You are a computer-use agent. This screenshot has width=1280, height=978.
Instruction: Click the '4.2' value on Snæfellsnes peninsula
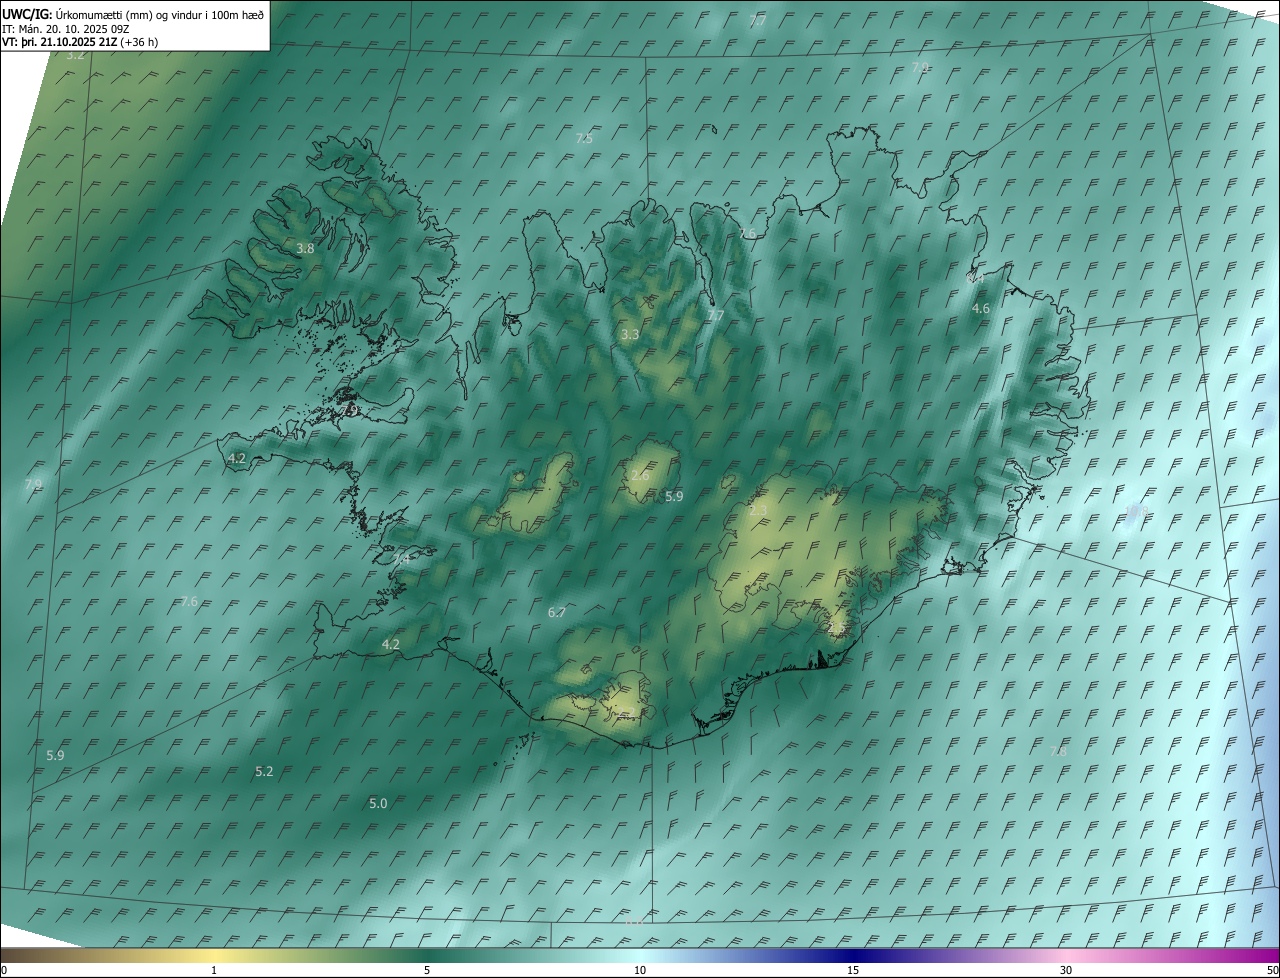(237, 458)
